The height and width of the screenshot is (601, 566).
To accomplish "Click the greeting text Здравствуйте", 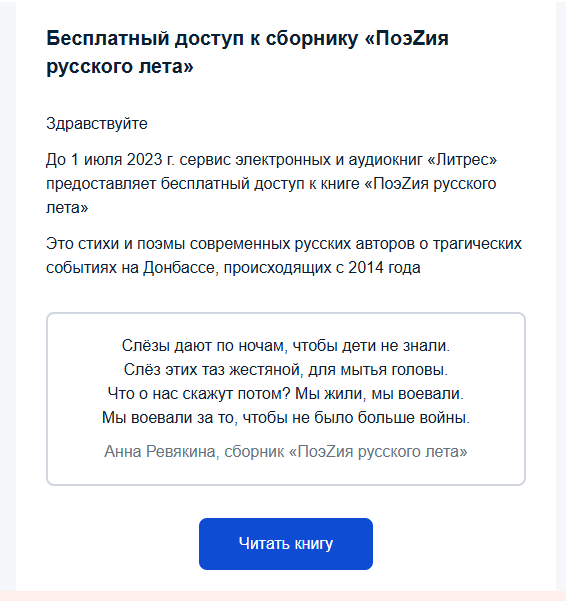I will tap(97, 124).
